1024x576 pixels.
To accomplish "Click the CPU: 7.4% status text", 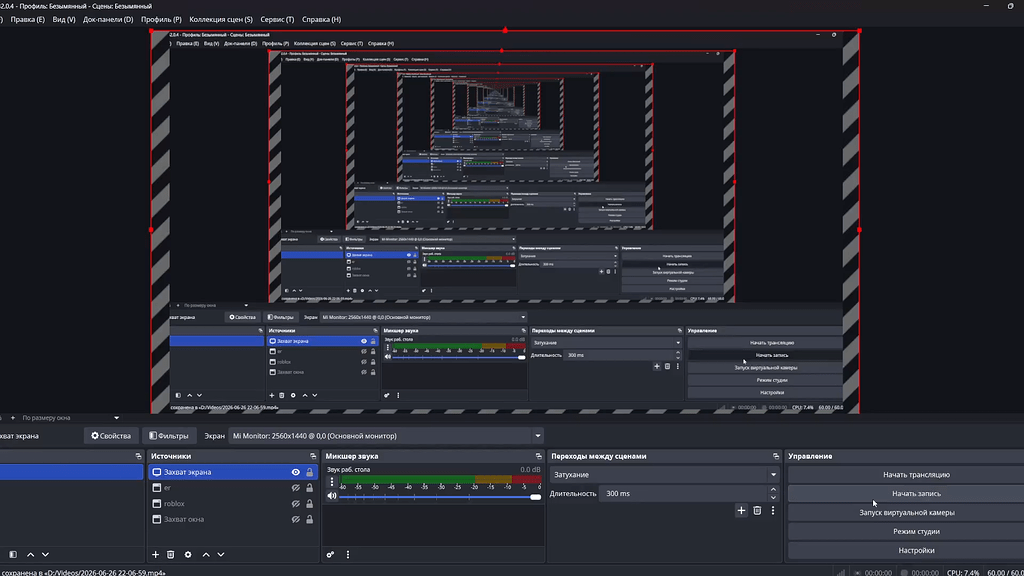I will click(963, 573).
